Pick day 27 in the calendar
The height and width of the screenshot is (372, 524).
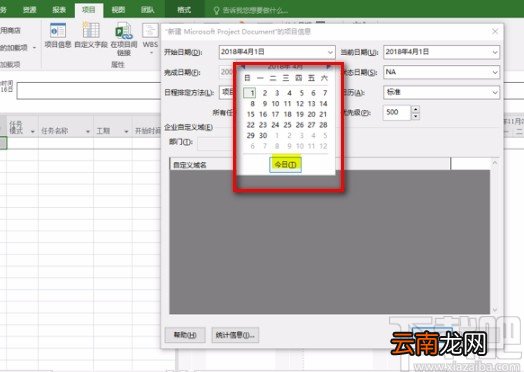[x=311, y=125]
